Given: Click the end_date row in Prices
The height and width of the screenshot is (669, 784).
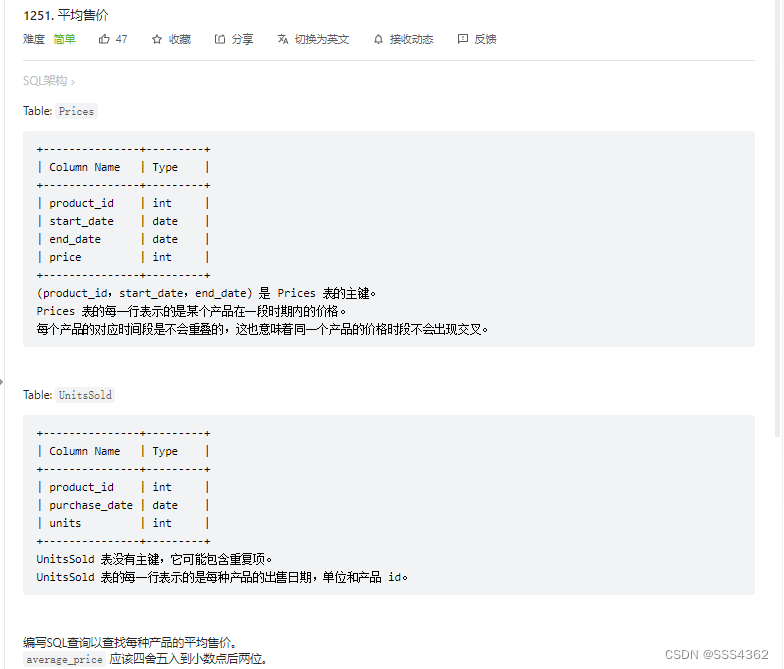Looking at the screenshot, I should pyautogui.click(x=123, y=239).
